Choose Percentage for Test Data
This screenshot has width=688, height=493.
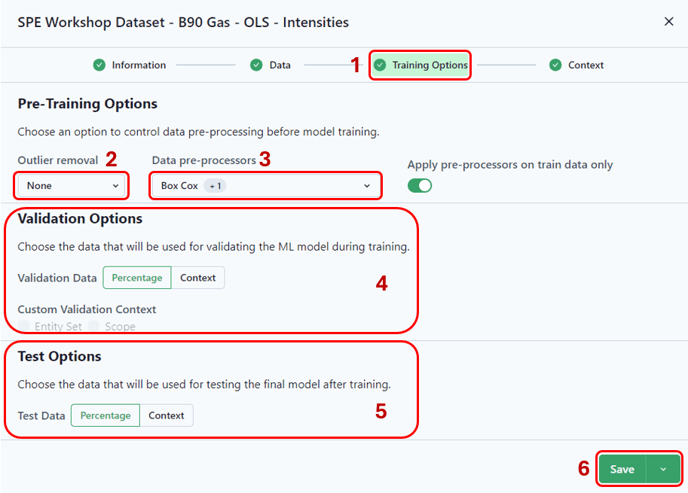tap(105, 415)
